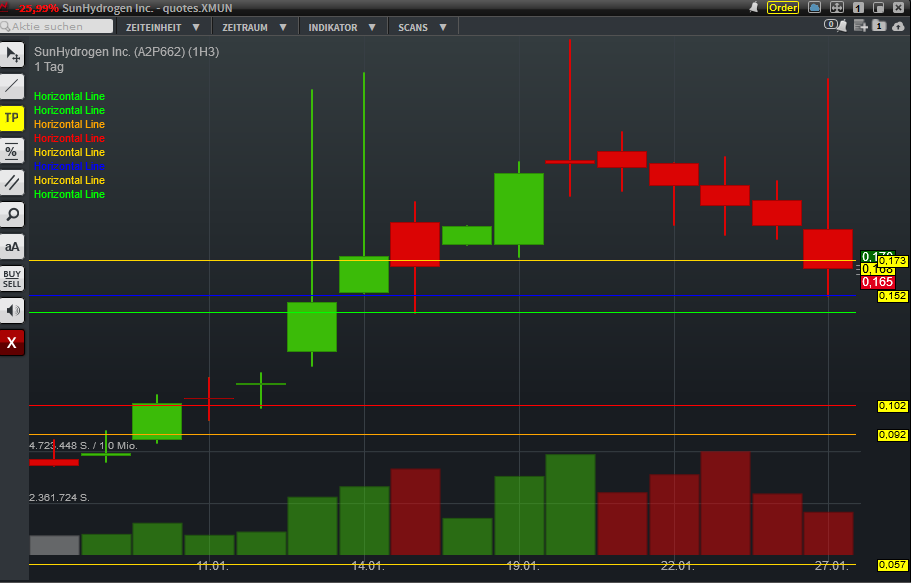Open the BUY SELL trading panel
This screenshot has width=911, height=583.
pos(12,278)
